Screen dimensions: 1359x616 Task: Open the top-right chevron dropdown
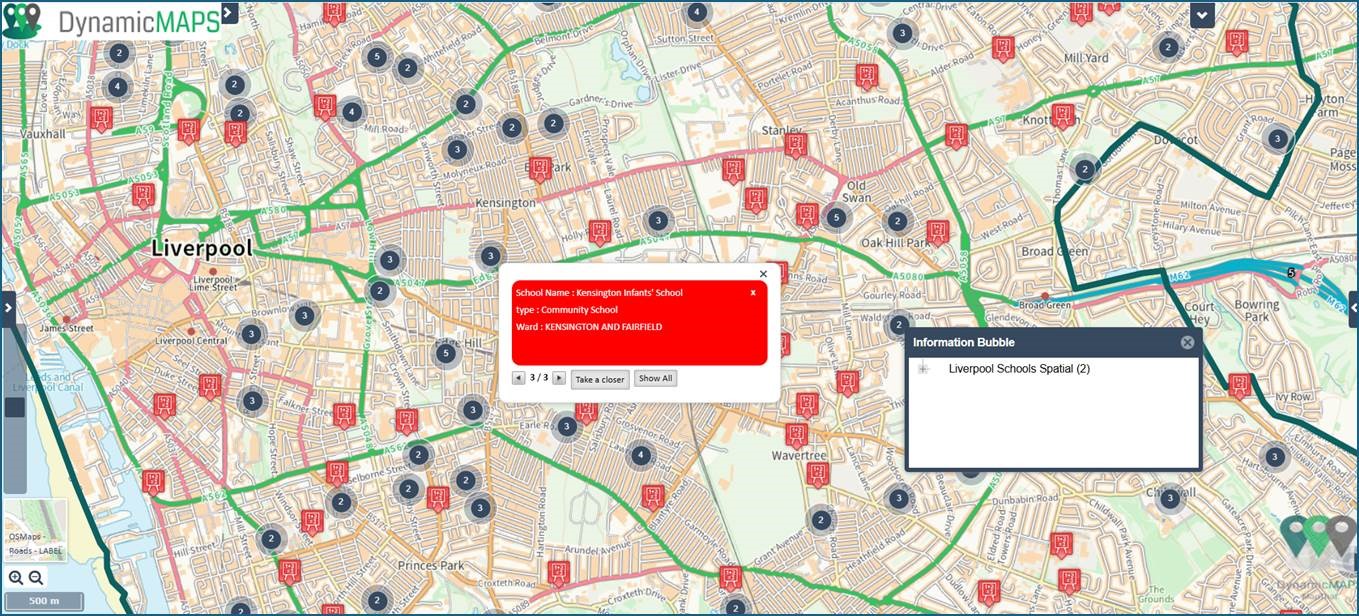[1202, 14]
